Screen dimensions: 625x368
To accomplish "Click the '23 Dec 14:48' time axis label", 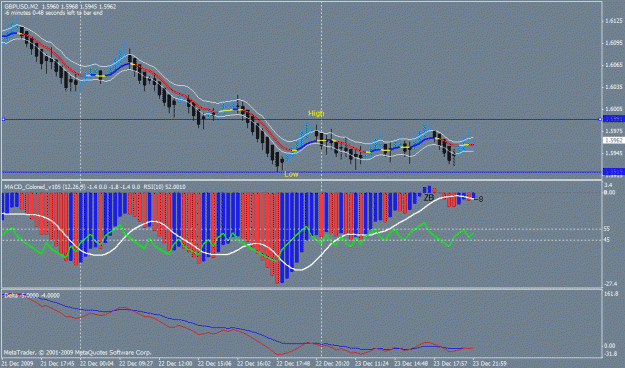I will click(x=411, y=364).
